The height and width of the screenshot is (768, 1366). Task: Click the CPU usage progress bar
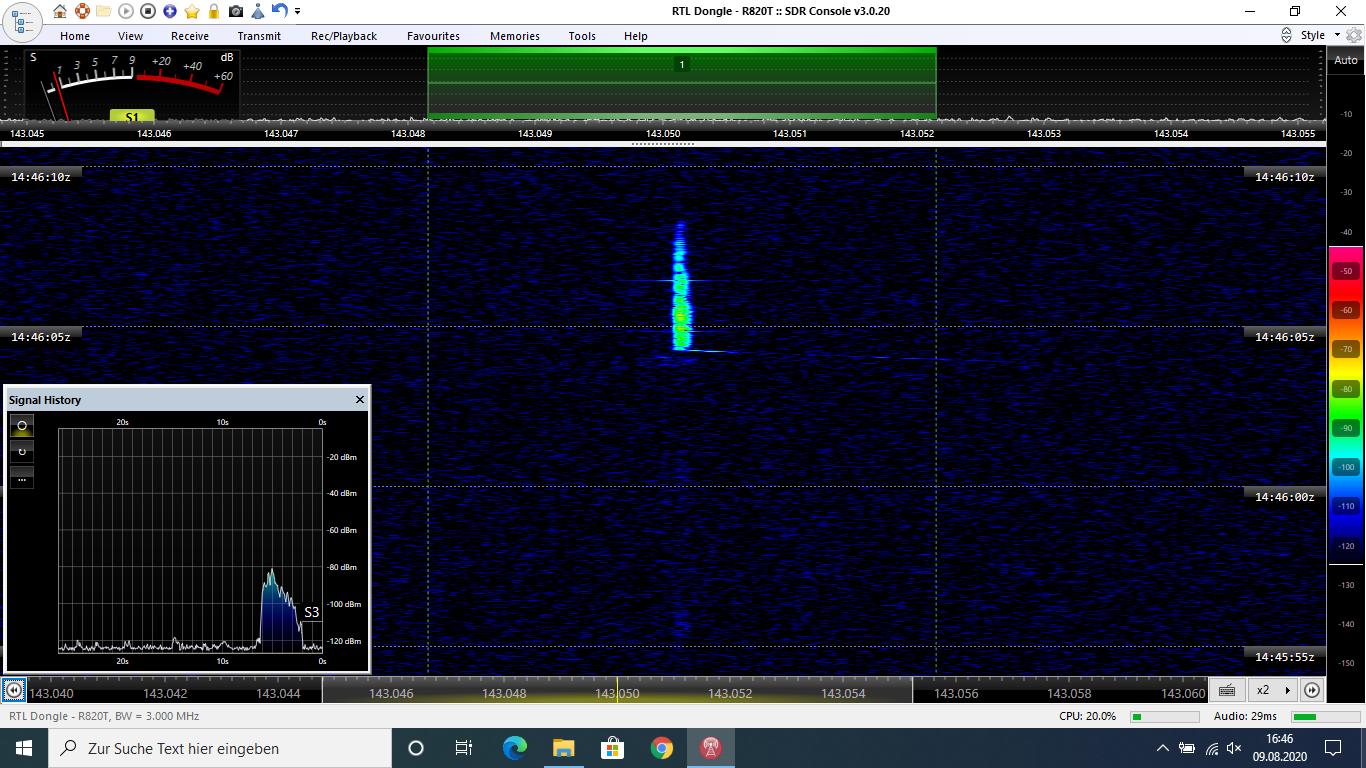pyautogui.click(x=1164, y=716)
